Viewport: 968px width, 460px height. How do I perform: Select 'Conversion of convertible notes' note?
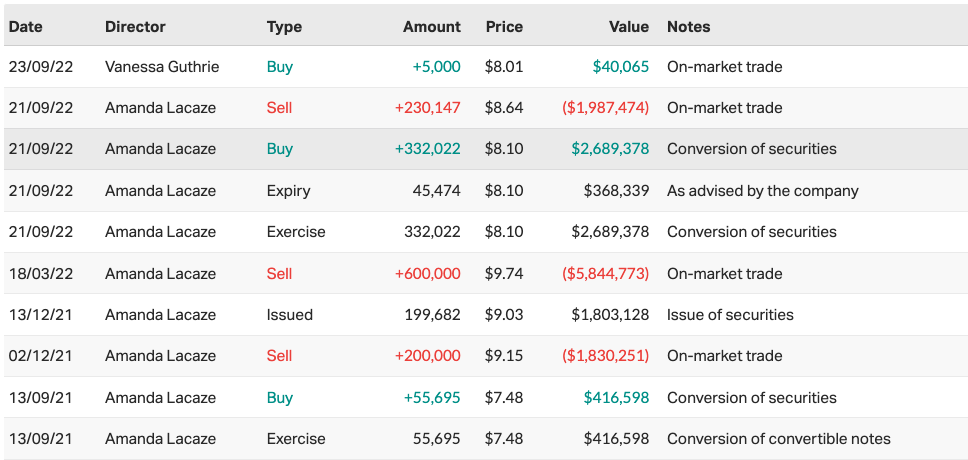coord(778,438)
